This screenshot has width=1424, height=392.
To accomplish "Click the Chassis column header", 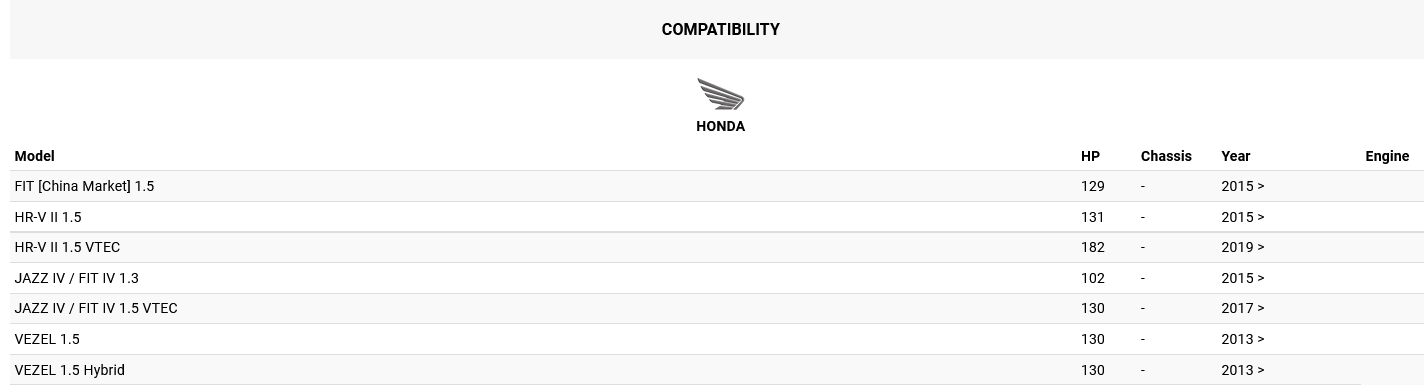I will [1166, 156].
